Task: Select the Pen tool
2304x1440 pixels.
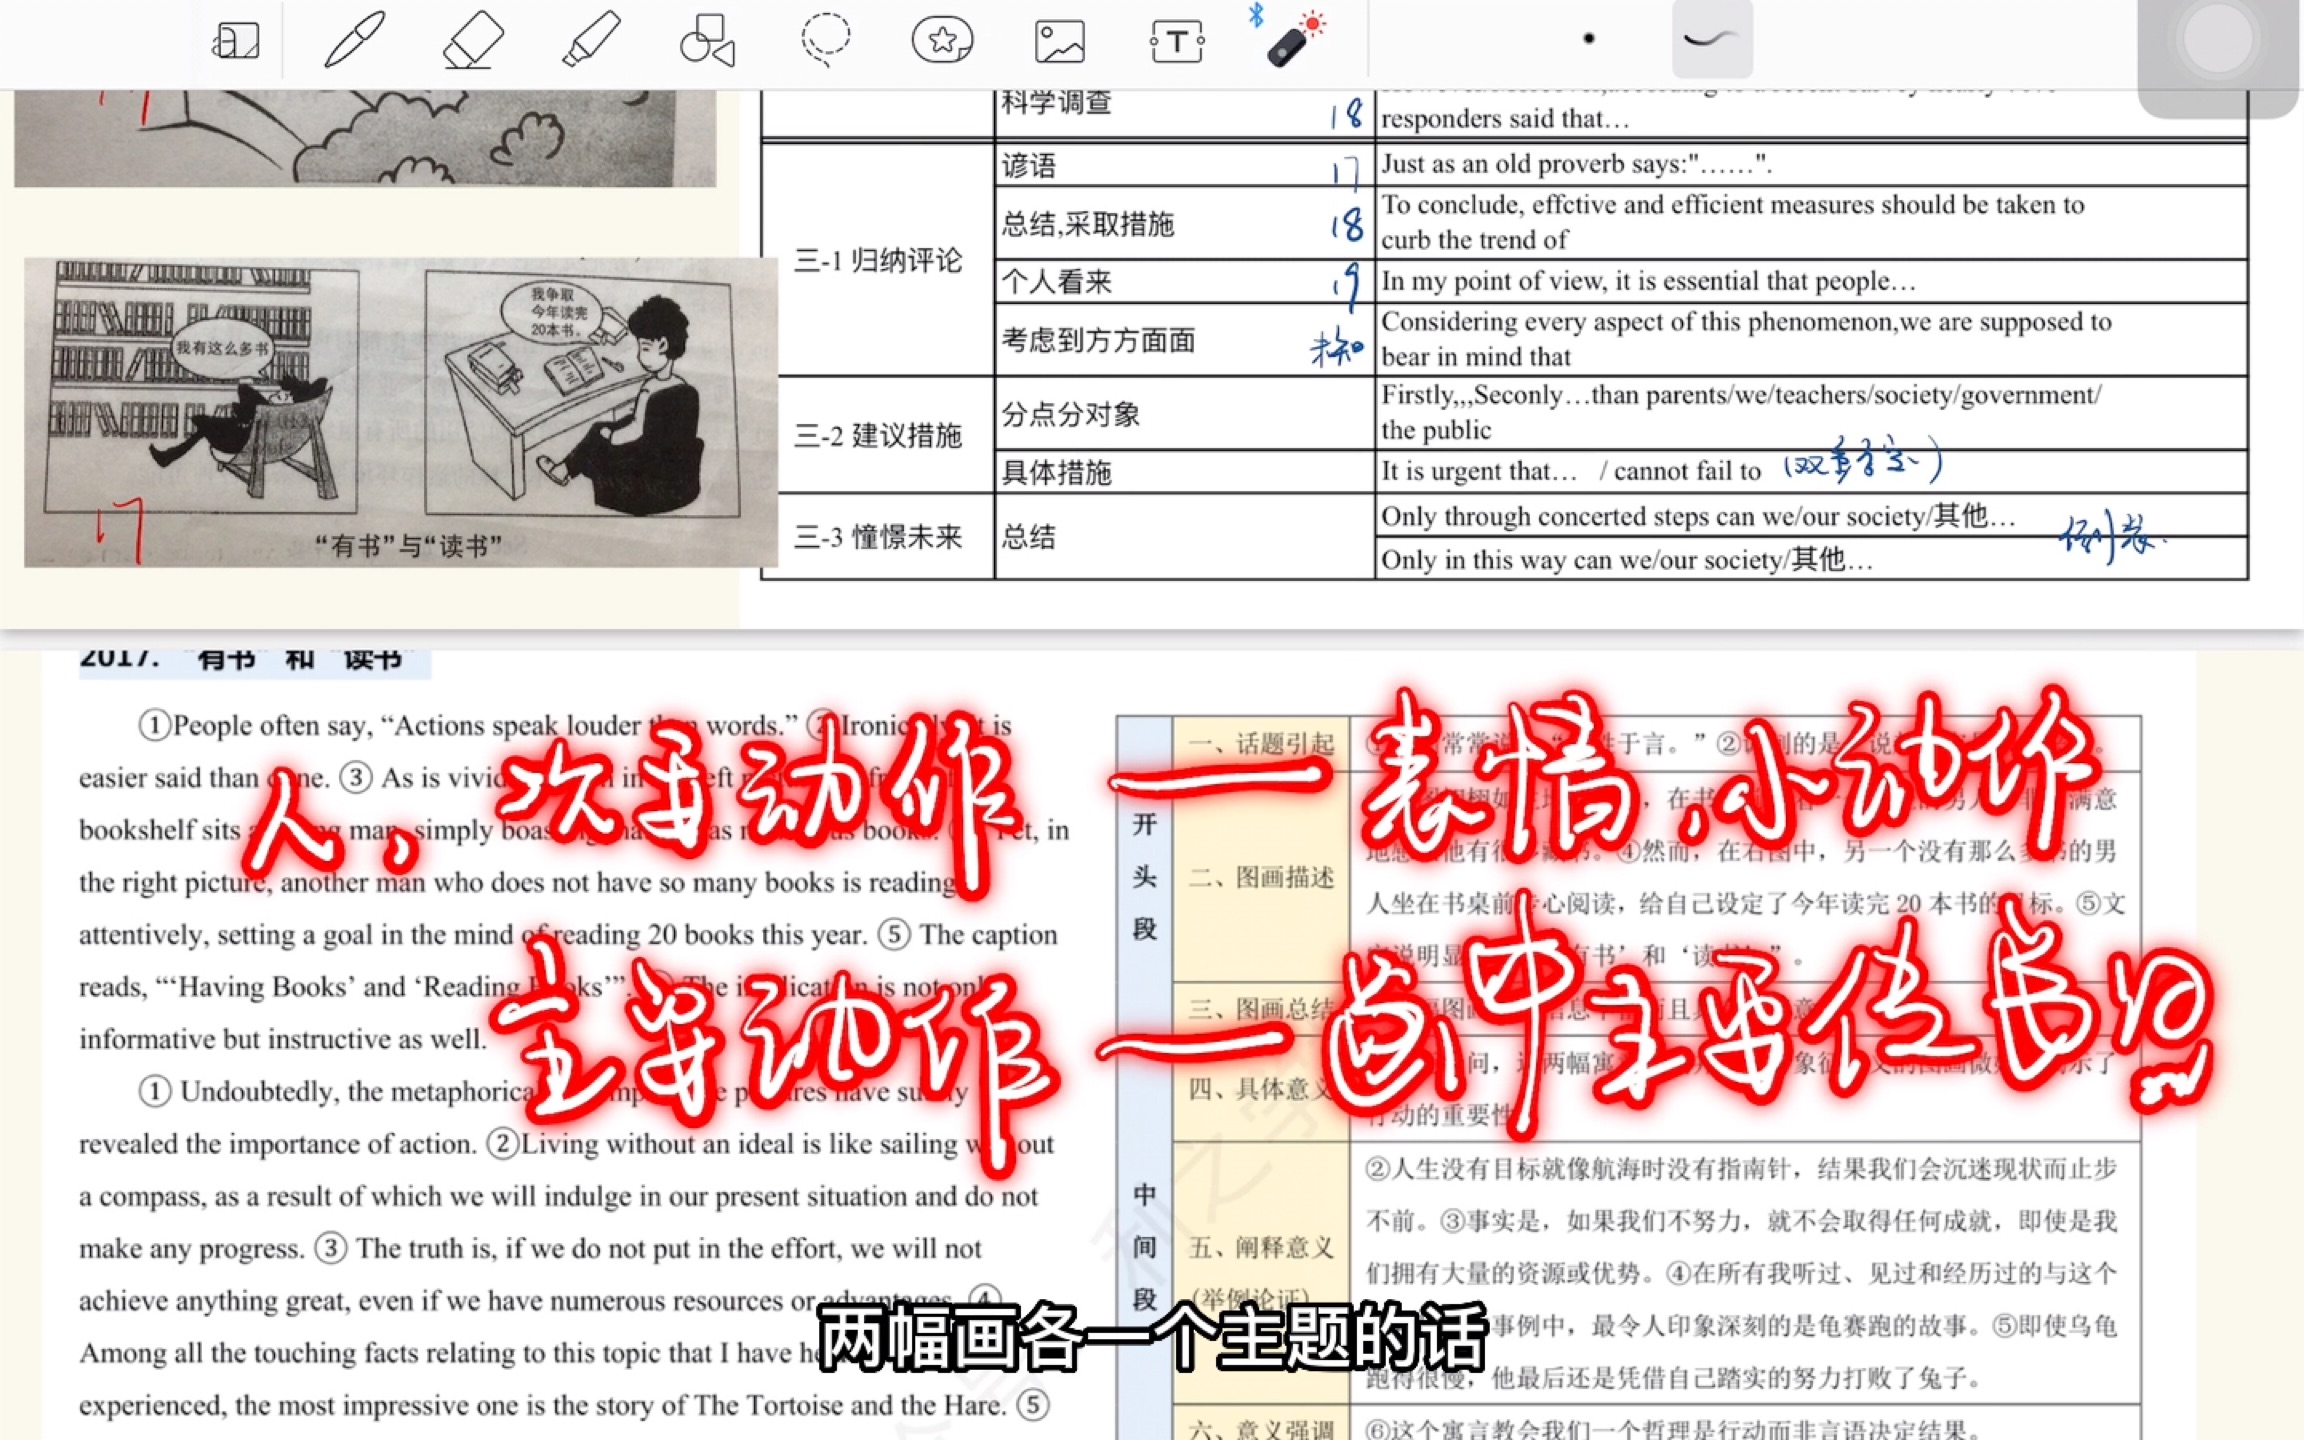Action: pos(354,40)
